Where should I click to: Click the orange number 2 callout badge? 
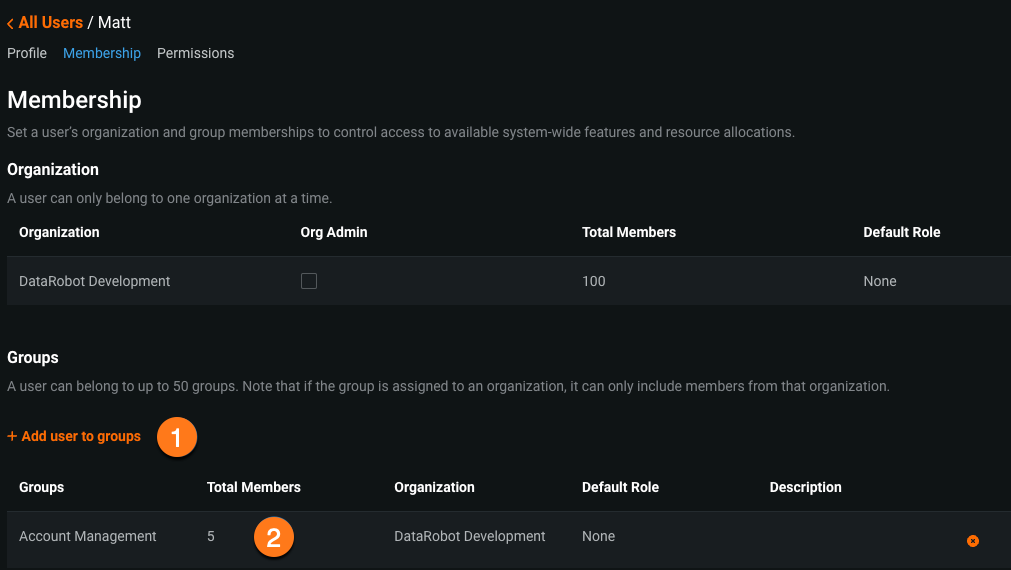(x=274, y=537)
